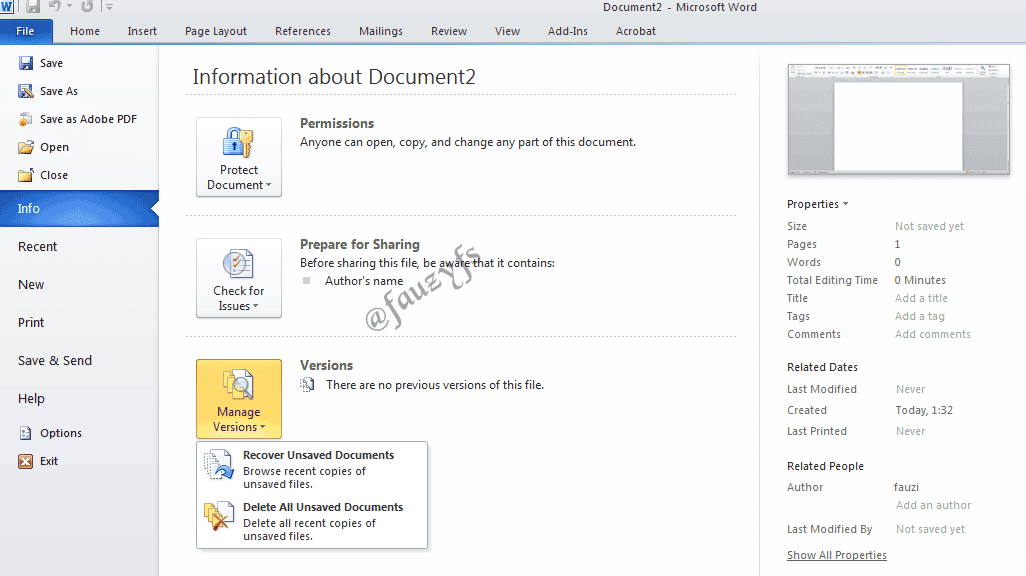Click the Save as Adobe PDF icon
Viewport: 1026px width, 576px height.
26,119
